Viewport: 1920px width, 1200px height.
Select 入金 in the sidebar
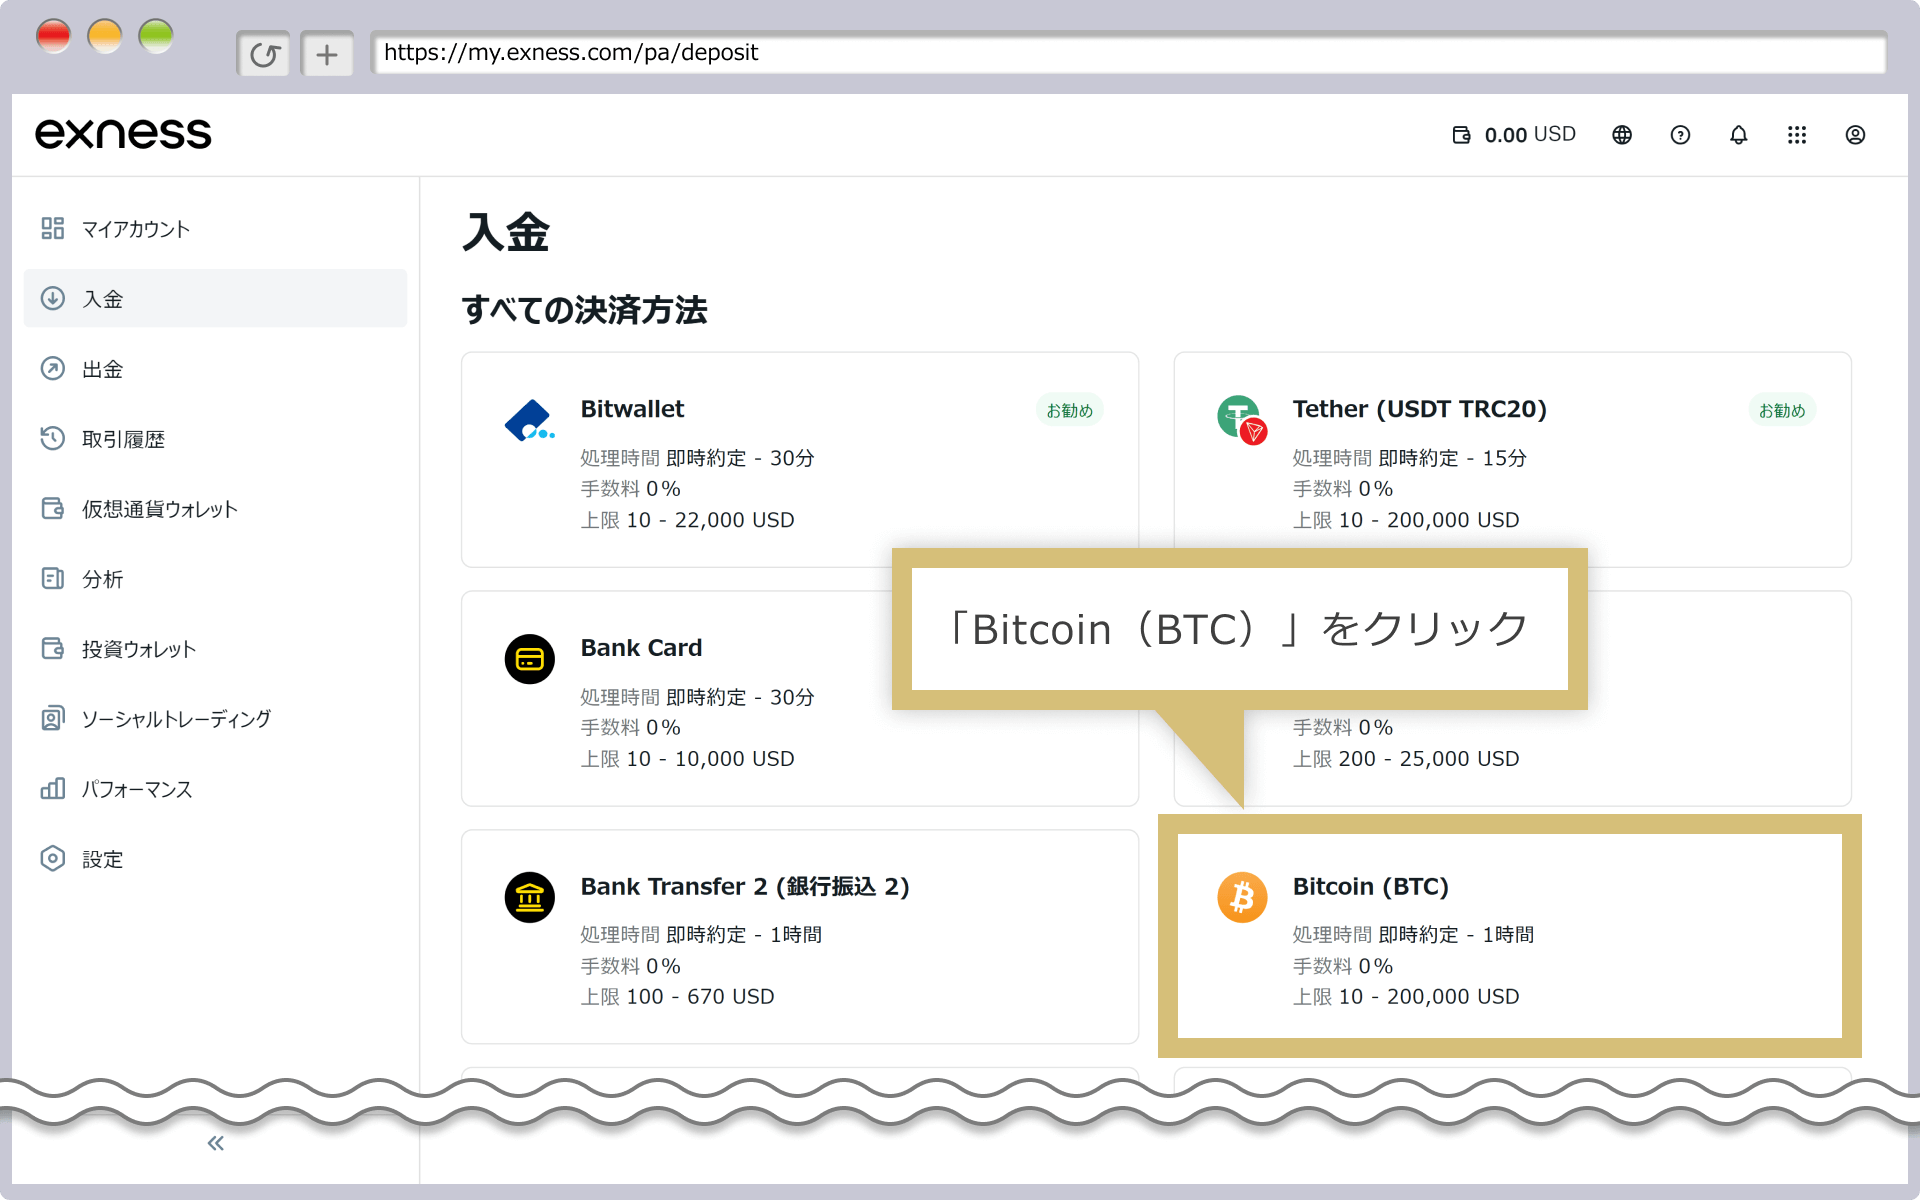(x=215, y=298)
